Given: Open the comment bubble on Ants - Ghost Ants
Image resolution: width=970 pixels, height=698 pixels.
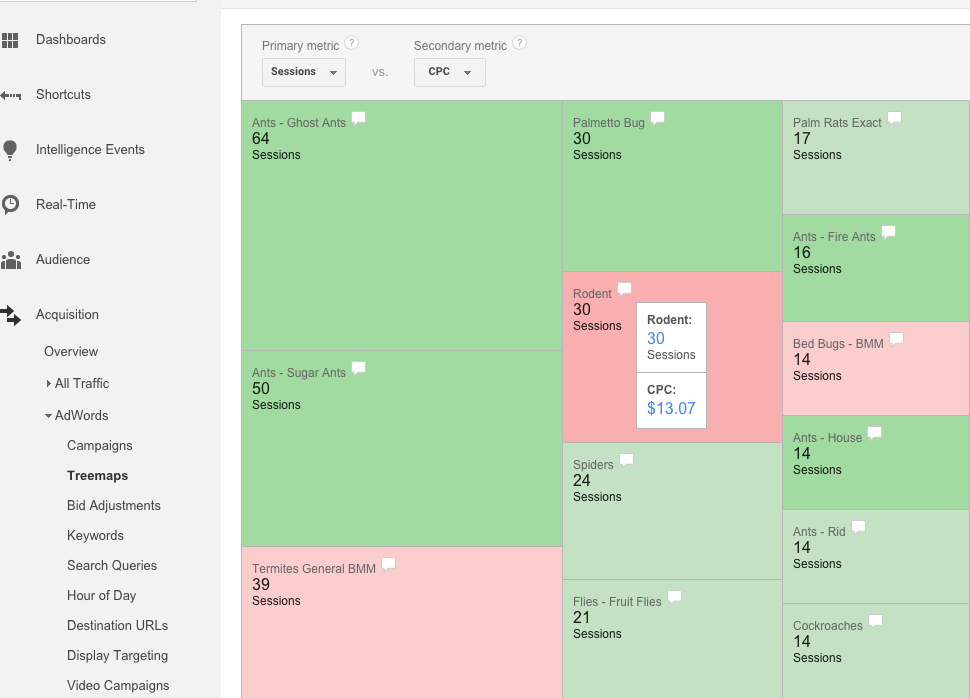Looking at the screenshot, I should click(x=359, y=116).
